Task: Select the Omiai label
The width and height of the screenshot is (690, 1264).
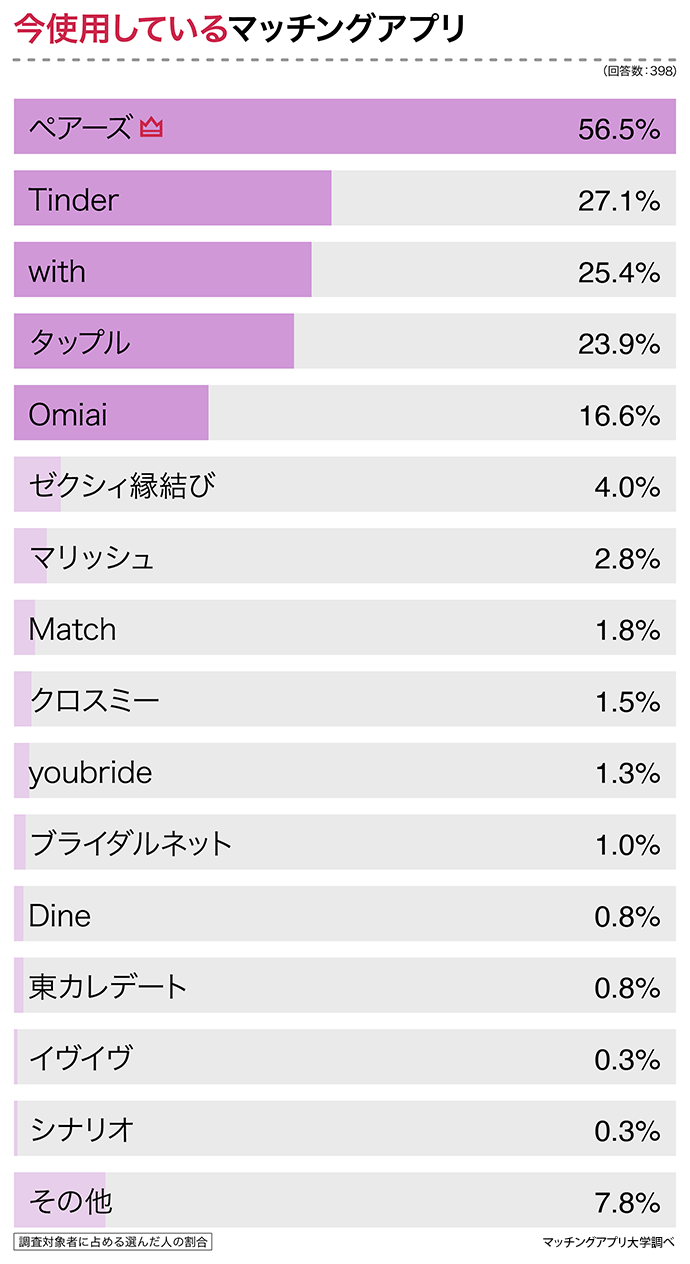Action: (x=68, y=415)
